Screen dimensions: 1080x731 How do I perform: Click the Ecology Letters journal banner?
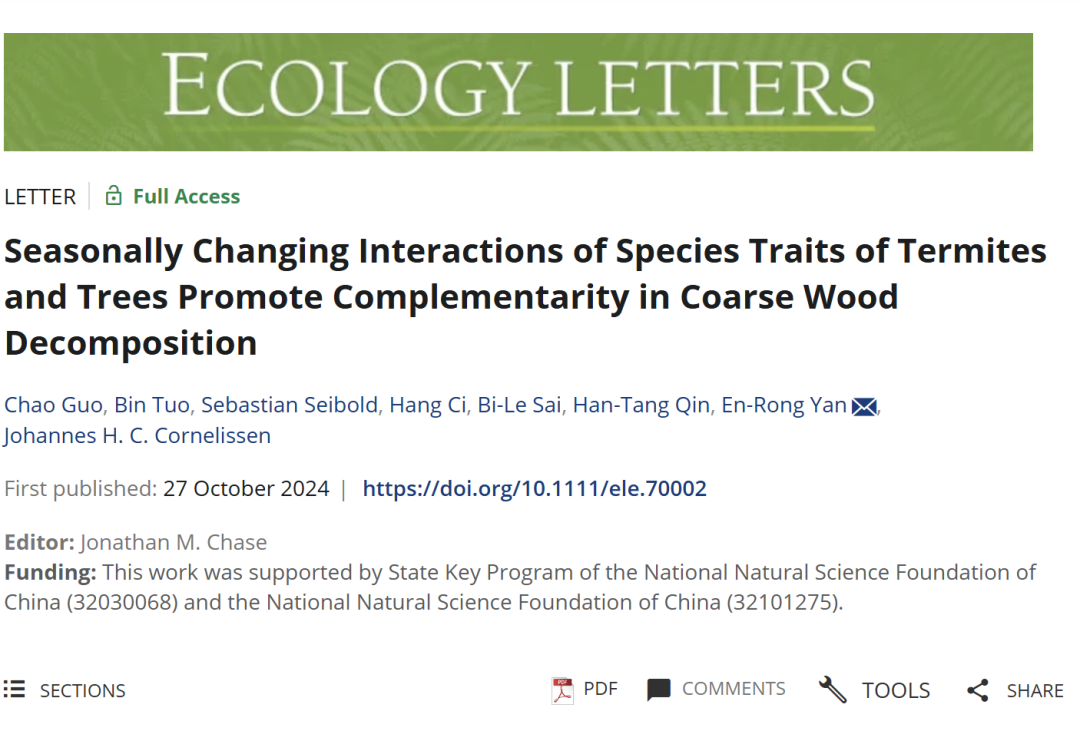coord(518,92)
